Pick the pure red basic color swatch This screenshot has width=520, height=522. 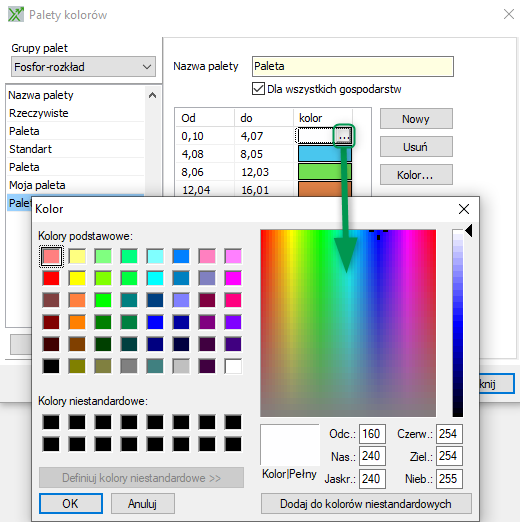51,278
